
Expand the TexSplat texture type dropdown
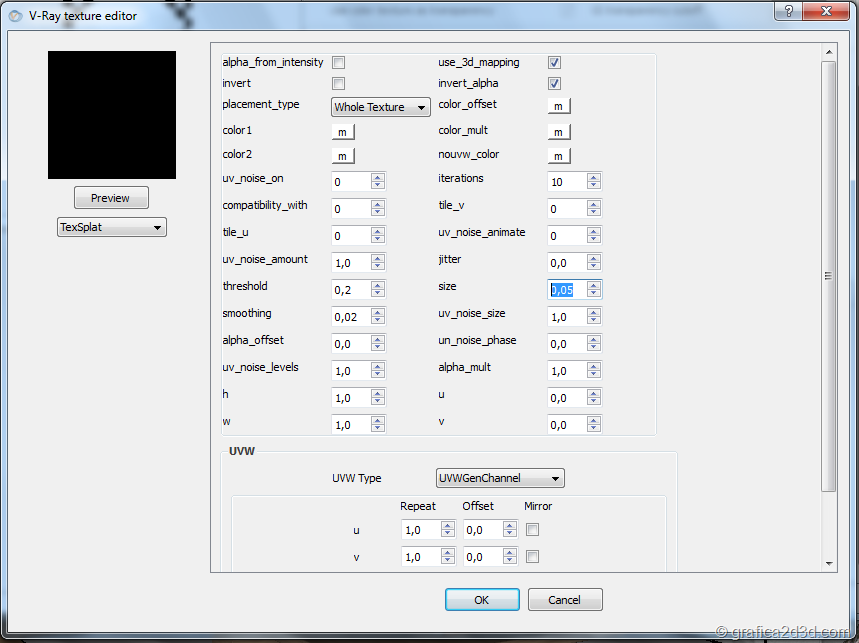coord(112,227)
